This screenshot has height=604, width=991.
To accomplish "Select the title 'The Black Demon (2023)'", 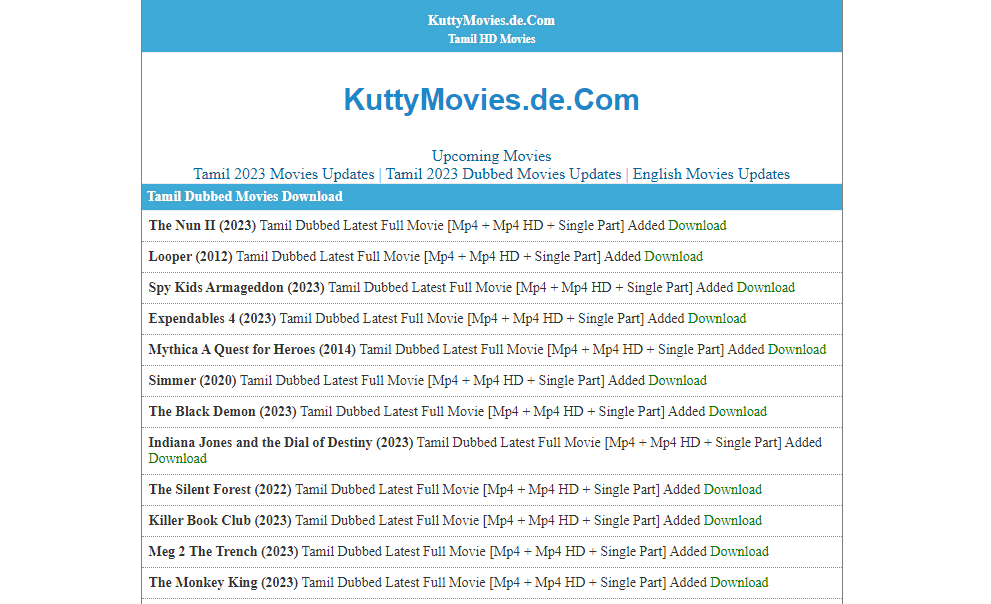I will pyautogui.click(x=222, y=411).
